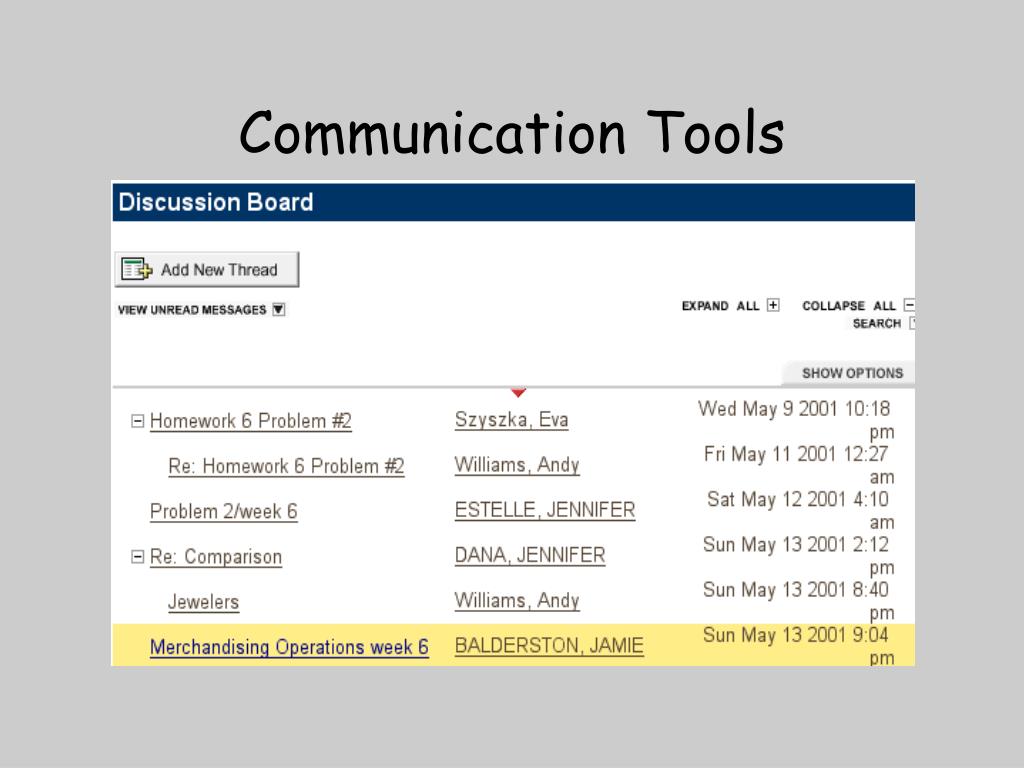
Task: Collapse the Re: Comparison thread
Action: point(137,557)
